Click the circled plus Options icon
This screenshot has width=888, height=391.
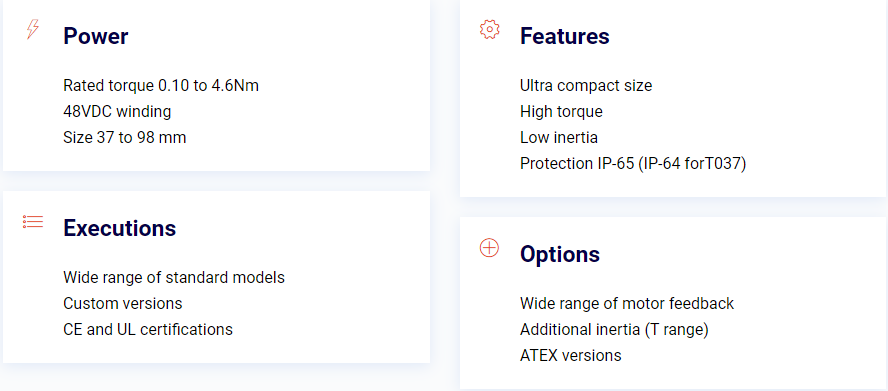click(489, 248)
